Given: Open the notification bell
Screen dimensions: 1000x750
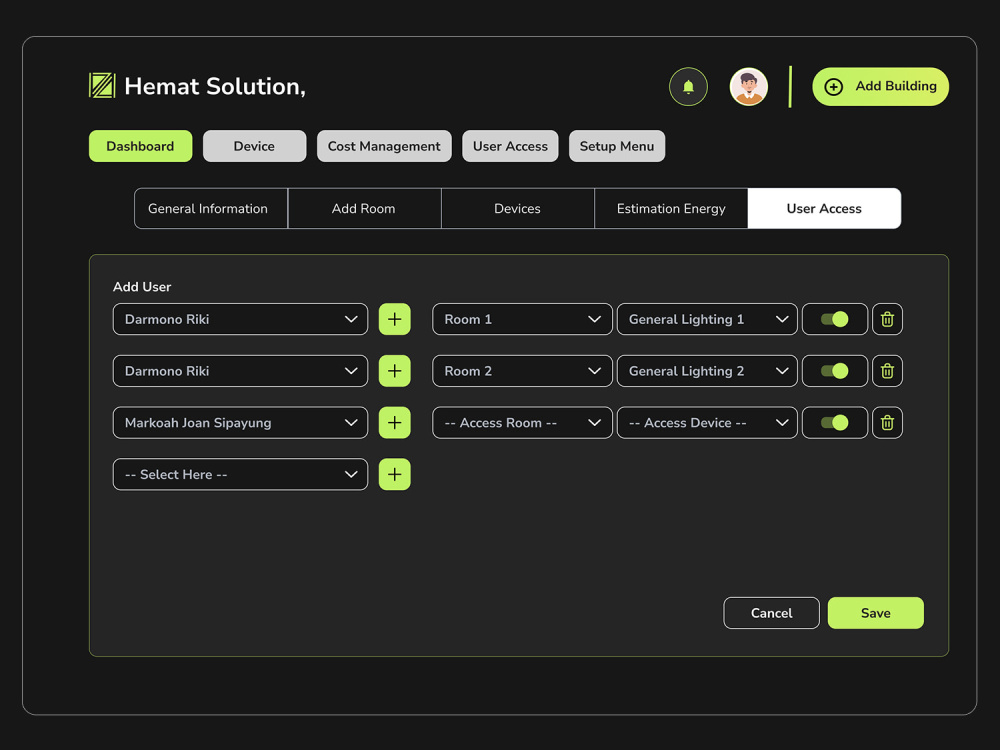Looking at the screenshot, I should pos(688,87).
